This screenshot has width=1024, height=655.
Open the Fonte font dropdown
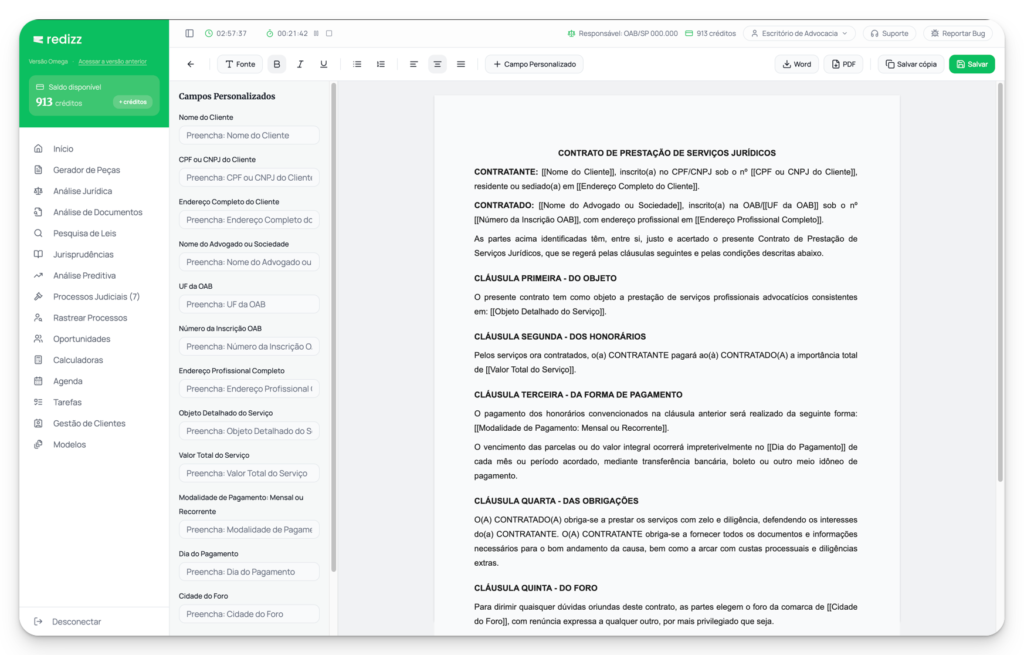click(240, 64)
